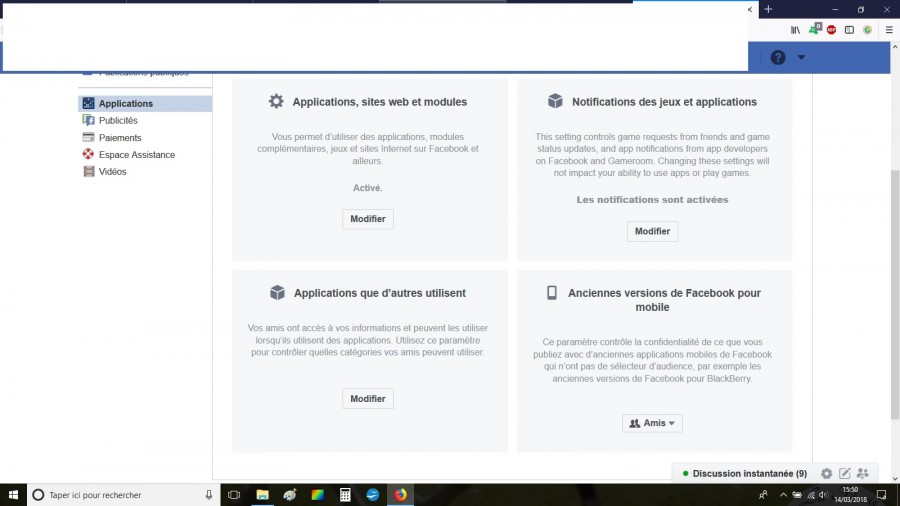Image resolution: width=900 pixels, height=506 pixels.
Task: Click the Vidéos film strip icon
Action: (x=88, y=172)
